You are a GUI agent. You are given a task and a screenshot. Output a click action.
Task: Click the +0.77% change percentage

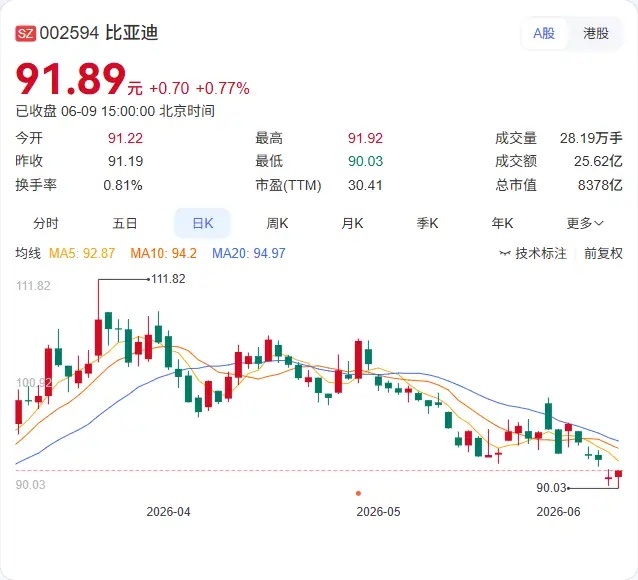click(223, 88)
